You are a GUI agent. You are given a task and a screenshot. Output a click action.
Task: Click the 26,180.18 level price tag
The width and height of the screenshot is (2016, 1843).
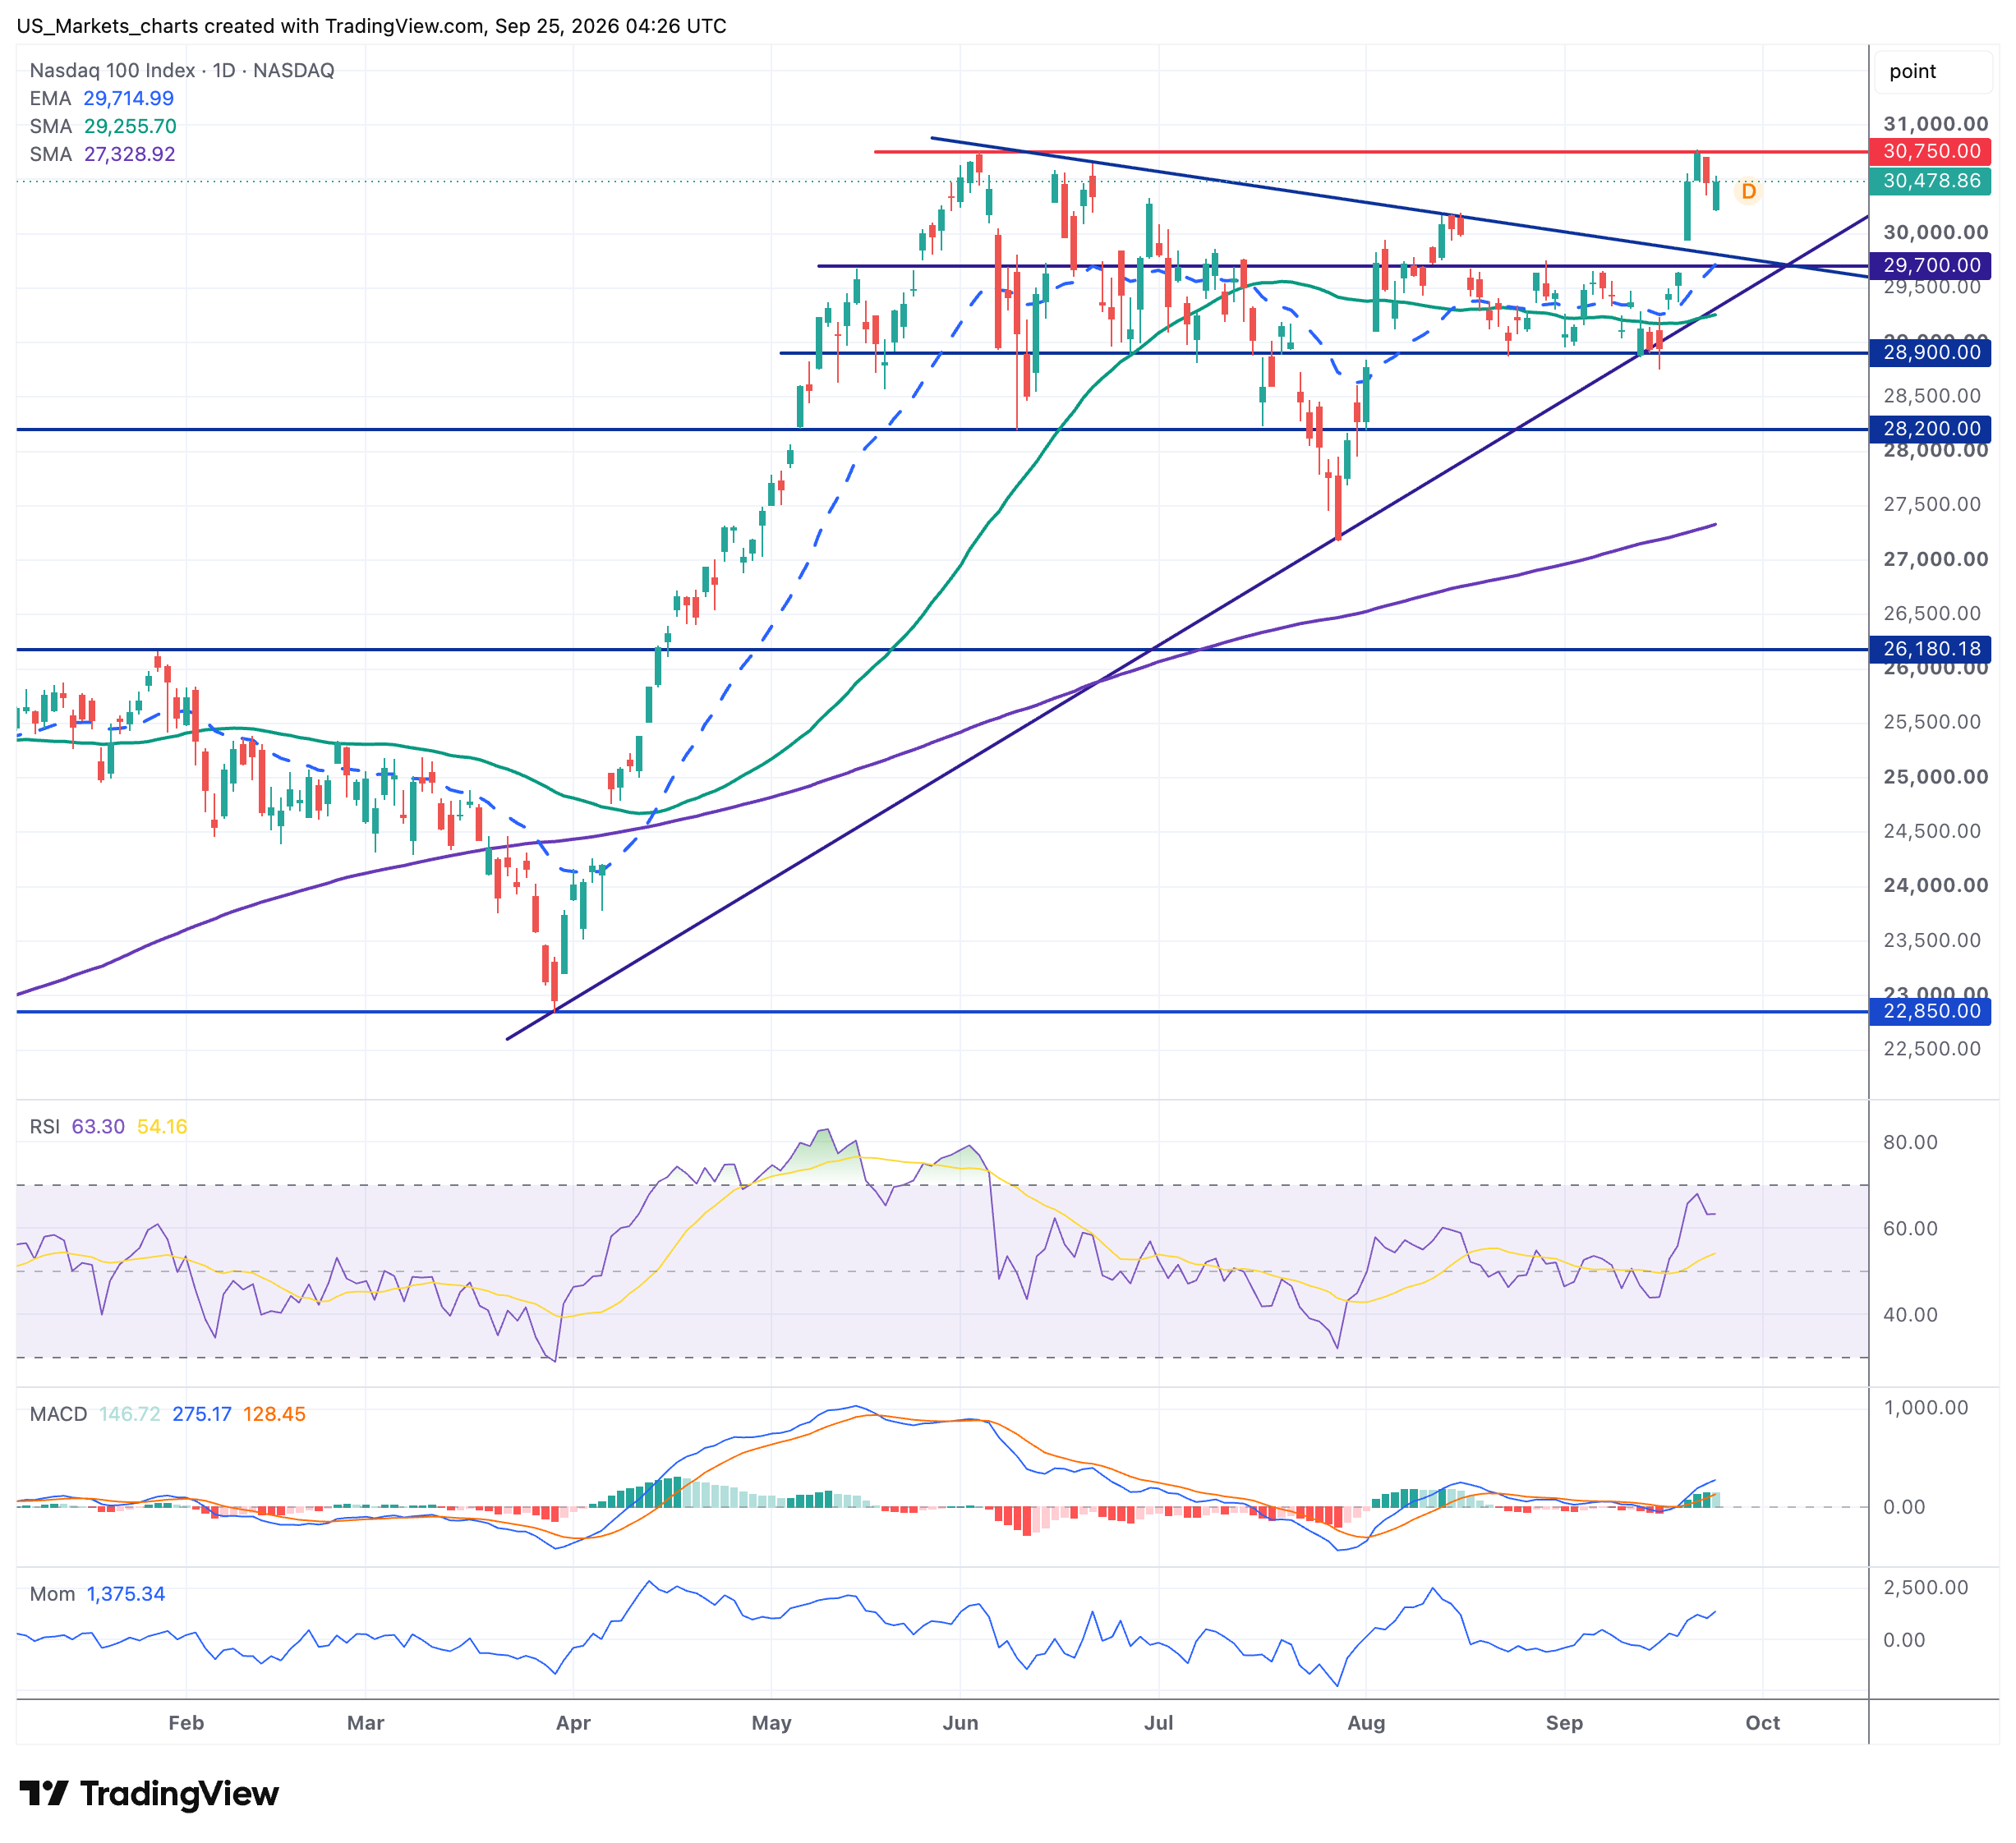pyautogui.click(x=1930, y=649)
